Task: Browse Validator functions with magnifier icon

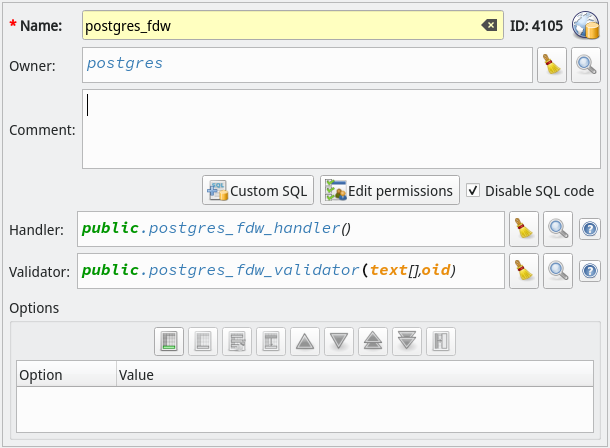Action: tap(557, 271)
